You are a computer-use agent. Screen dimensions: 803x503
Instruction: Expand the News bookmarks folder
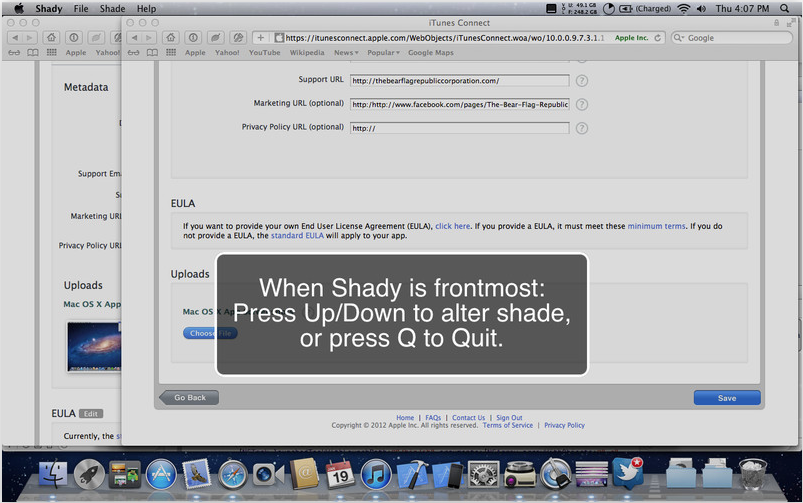346,53
